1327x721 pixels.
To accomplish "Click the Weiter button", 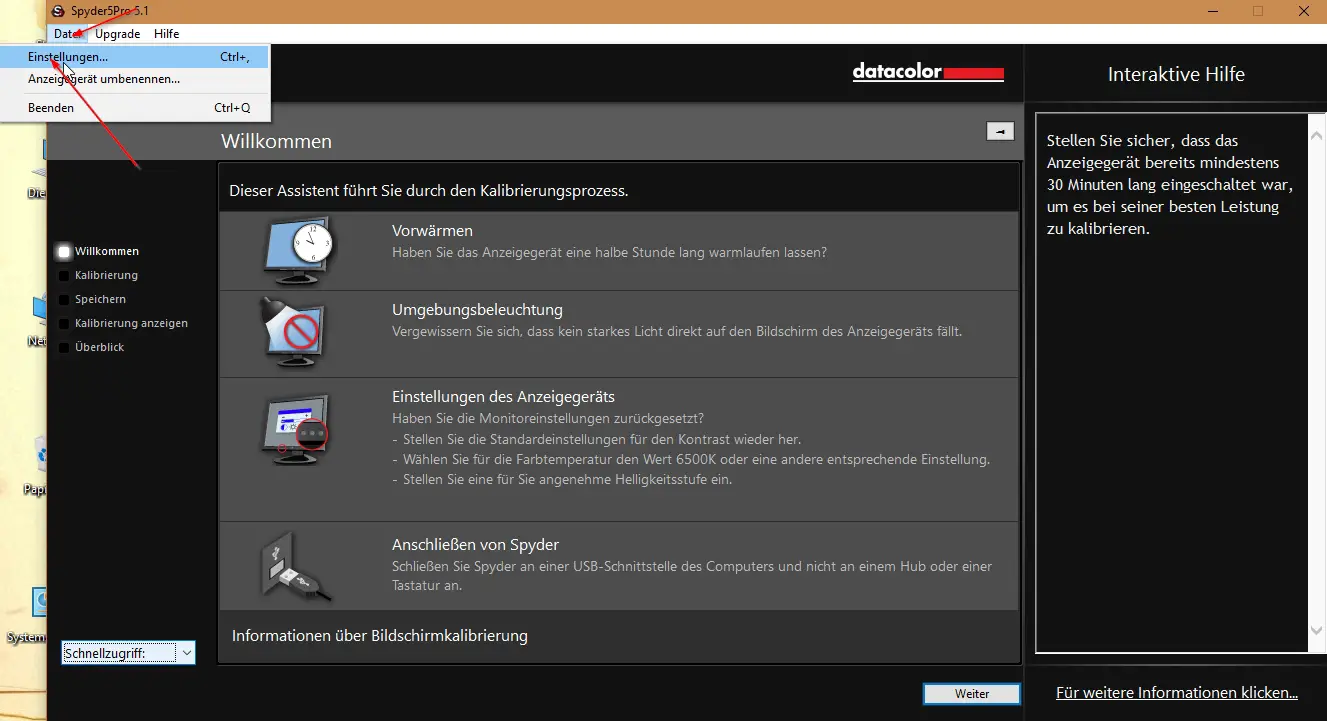I will [972, 694].
